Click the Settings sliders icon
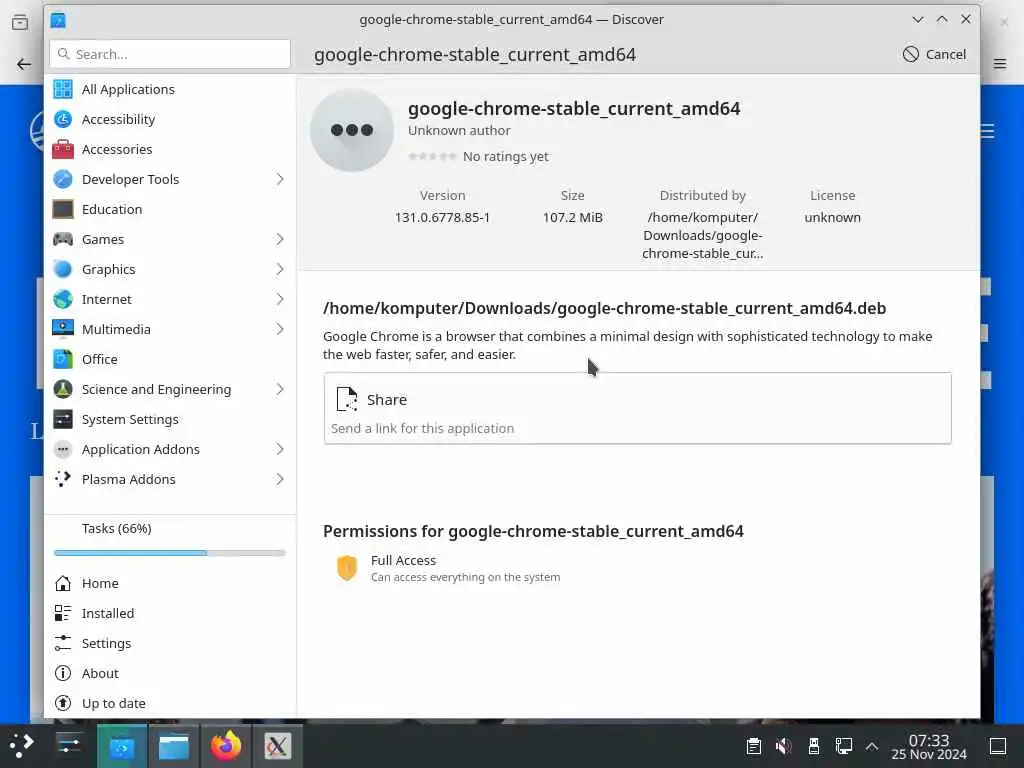Screen dimensions: 1024x768 coord(63,643)
